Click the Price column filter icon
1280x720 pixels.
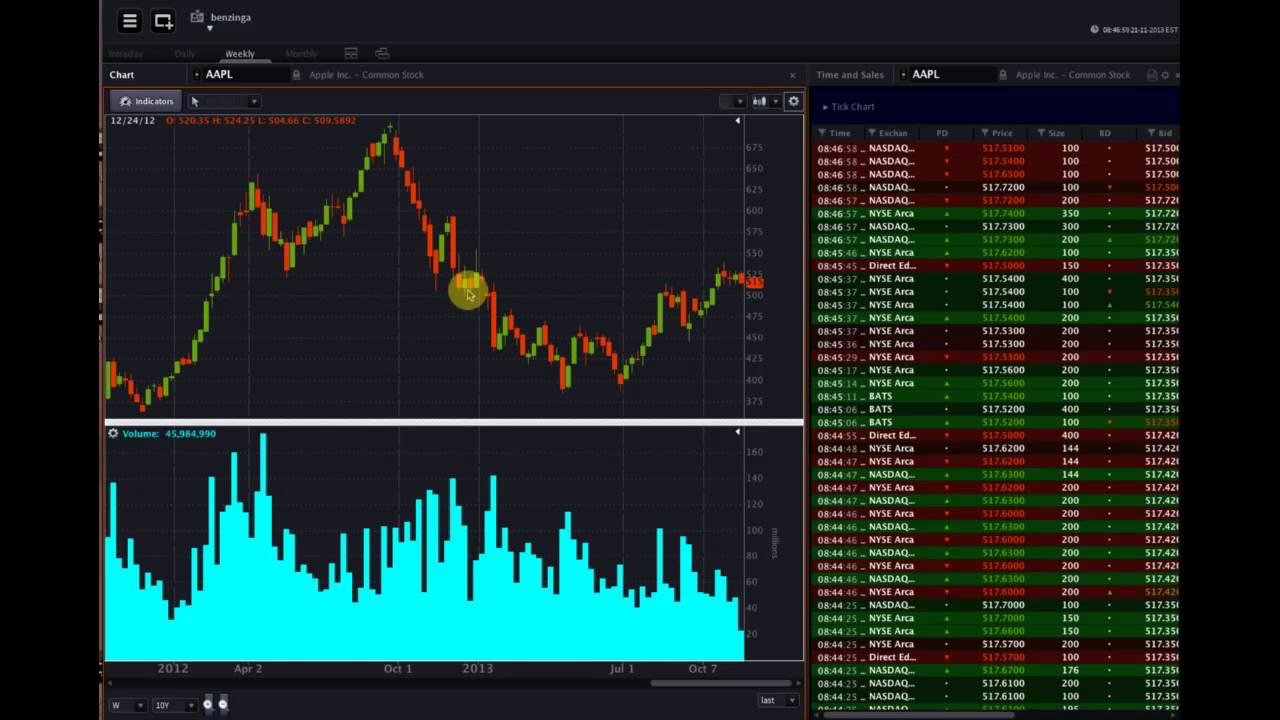coord(985,133)
